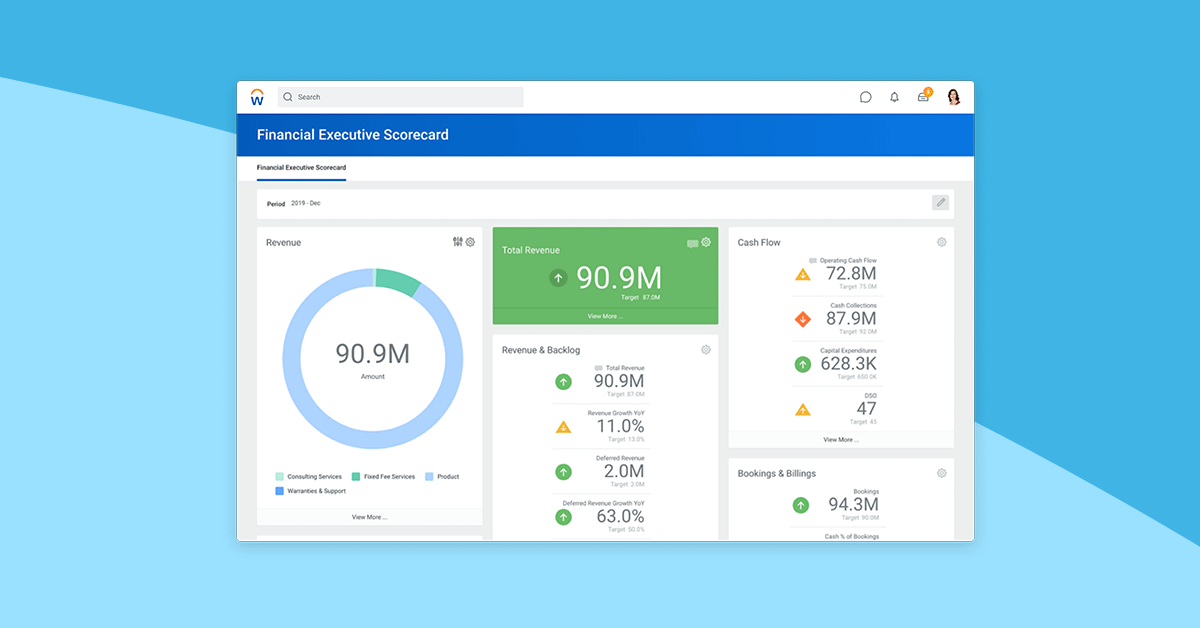Open the profile avatar menu
1200x628 pixels.
point(954,97)
